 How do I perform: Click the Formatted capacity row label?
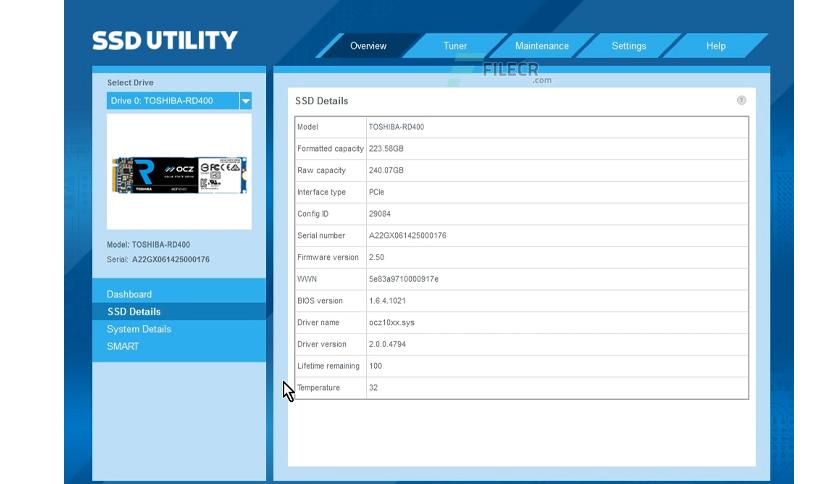click(330, 149)
